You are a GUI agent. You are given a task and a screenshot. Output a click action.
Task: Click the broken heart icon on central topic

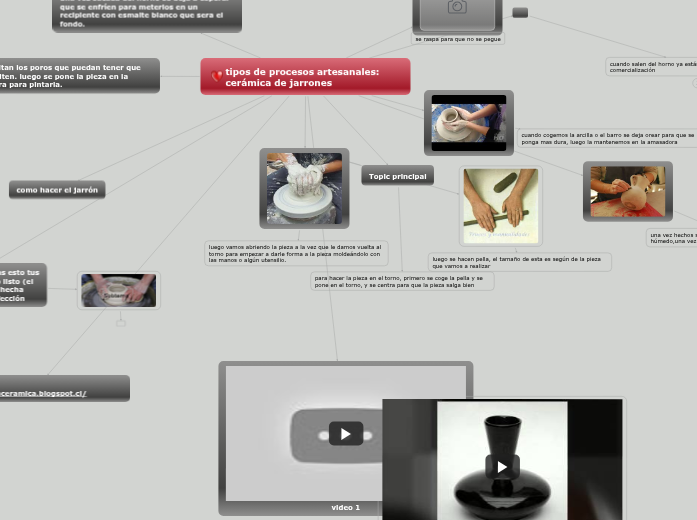click(216, 77)
